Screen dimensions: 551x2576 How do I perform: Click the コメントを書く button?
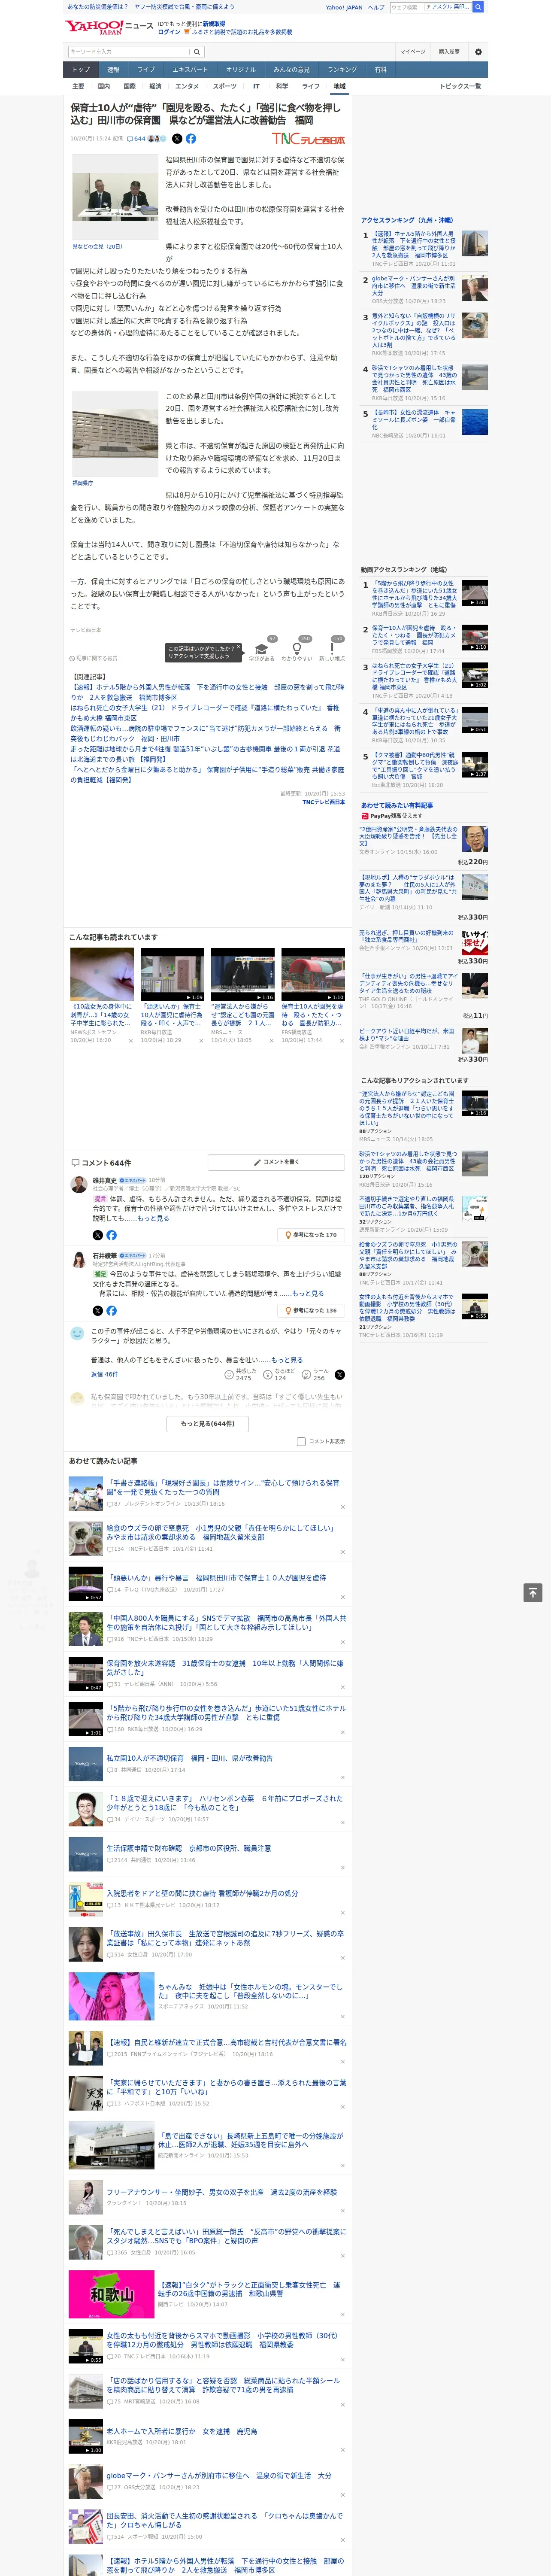coord(276,1162)
